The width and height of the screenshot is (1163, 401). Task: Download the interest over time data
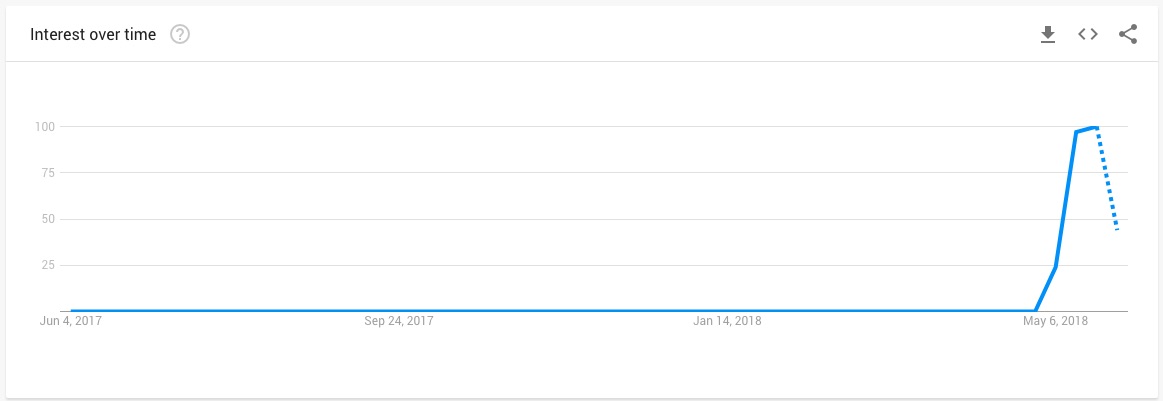pyautogui.click(x=1048, y=35)
